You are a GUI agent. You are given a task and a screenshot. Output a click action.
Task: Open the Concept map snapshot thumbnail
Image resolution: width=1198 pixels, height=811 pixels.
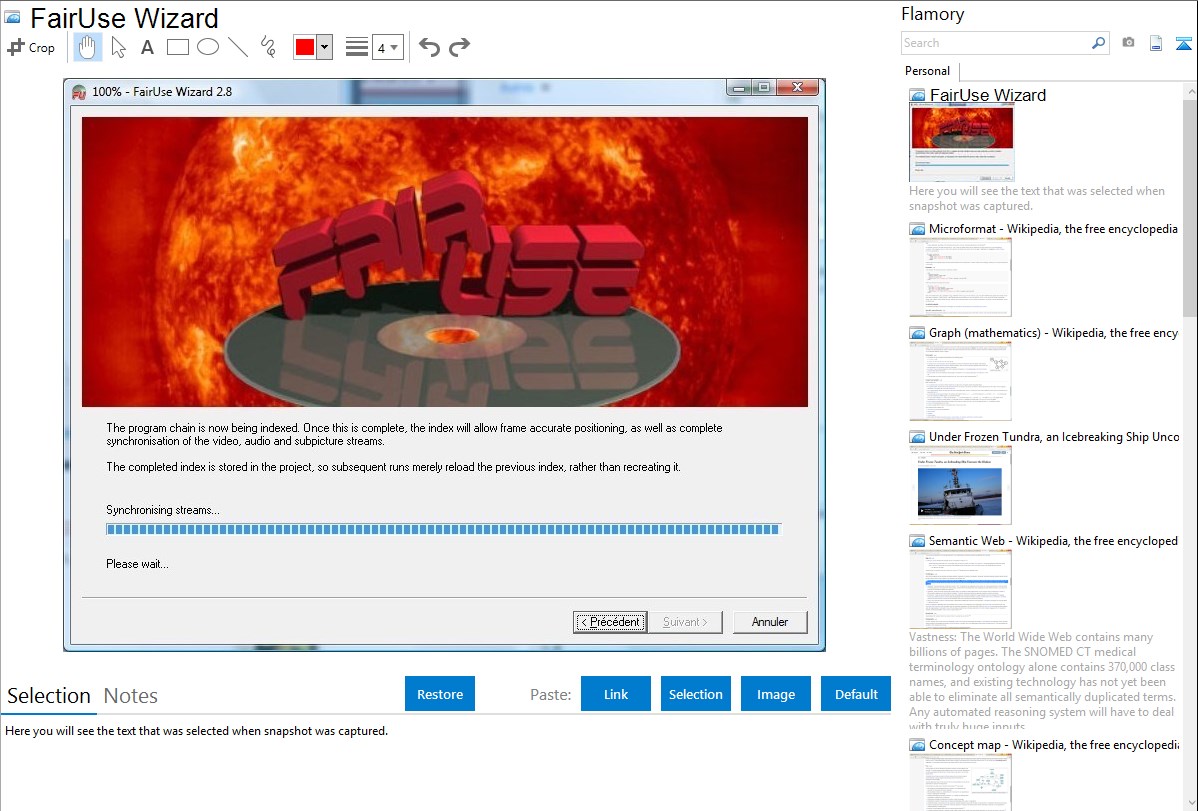pyautogui.click(x=960, y=782)
